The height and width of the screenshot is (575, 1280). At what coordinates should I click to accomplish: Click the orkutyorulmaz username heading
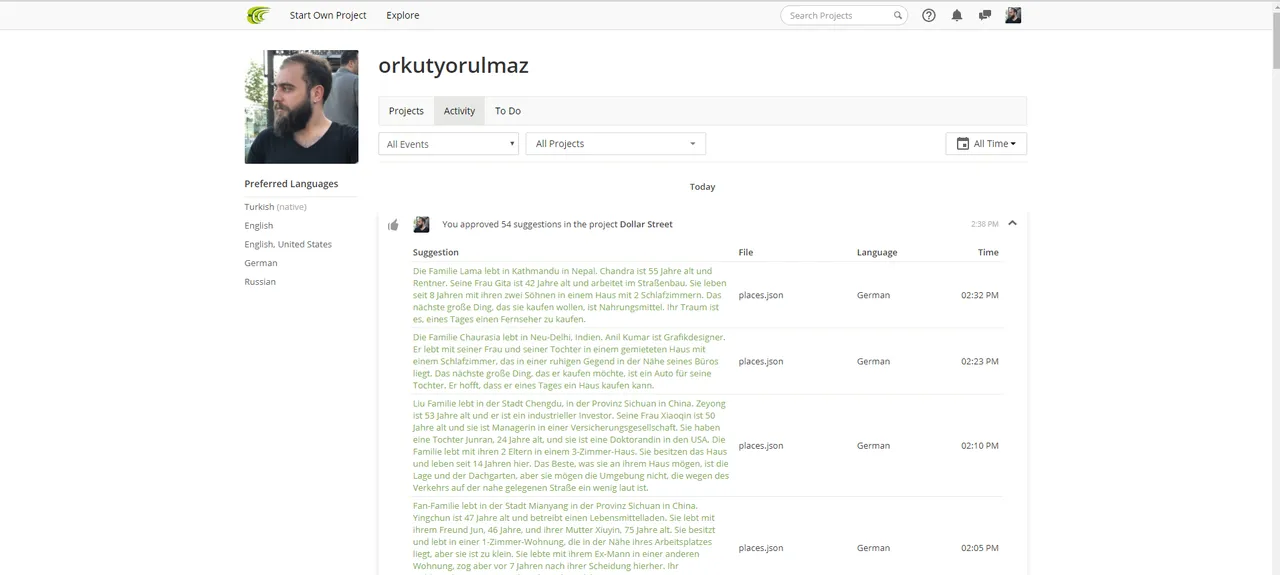[453, 66]
